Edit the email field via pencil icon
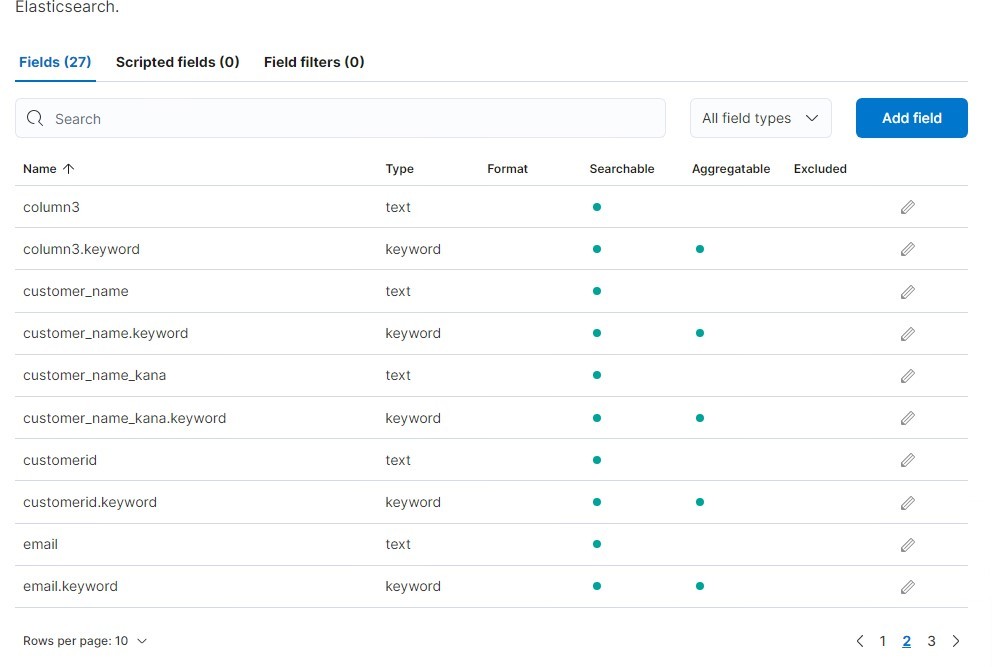Image resolution: width=992 pixels, height=667 pixels. point(907,545)
